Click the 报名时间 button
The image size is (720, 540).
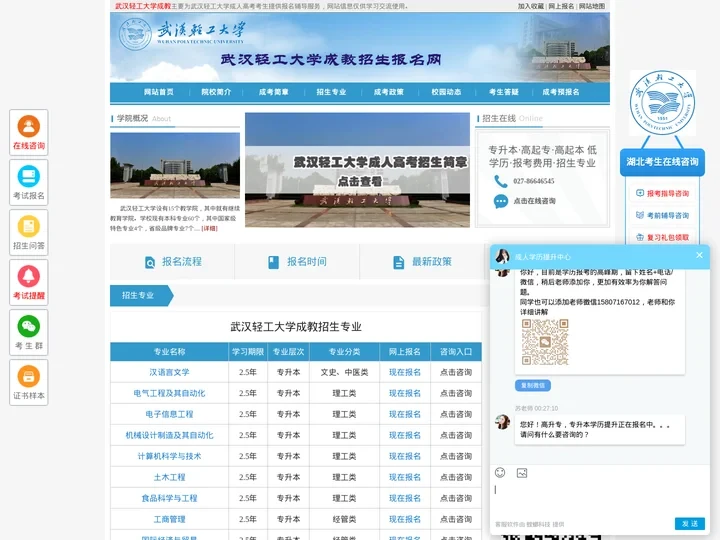297,262
